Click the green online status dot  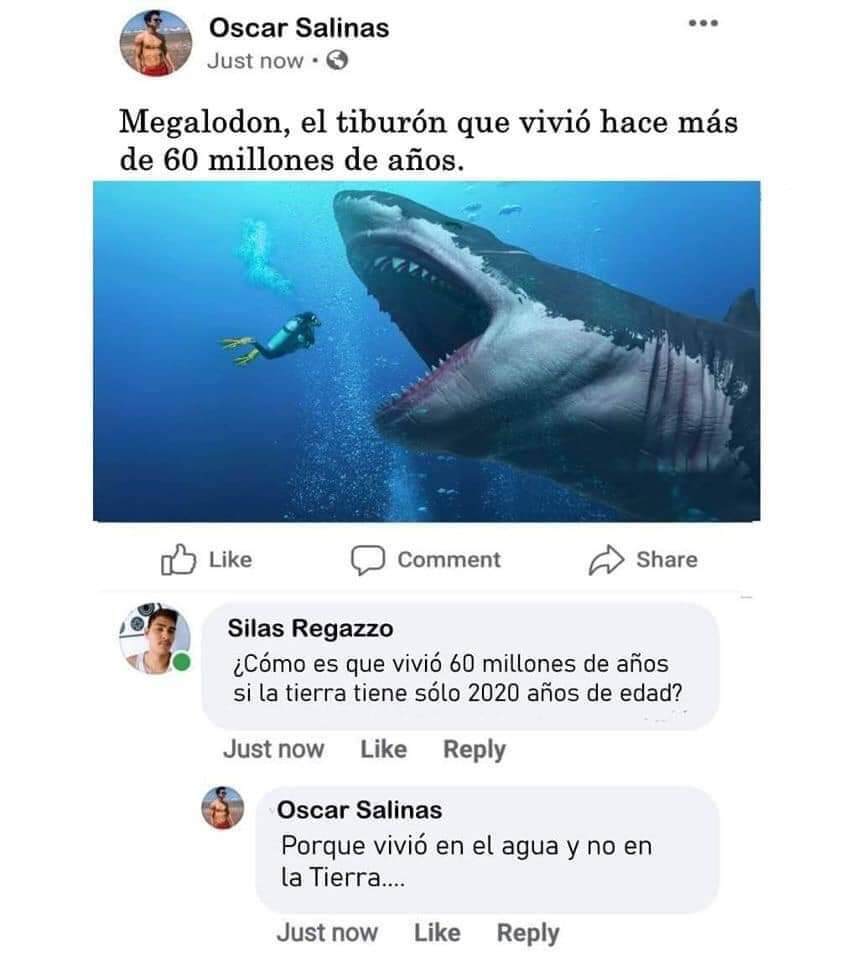[181, 662]
